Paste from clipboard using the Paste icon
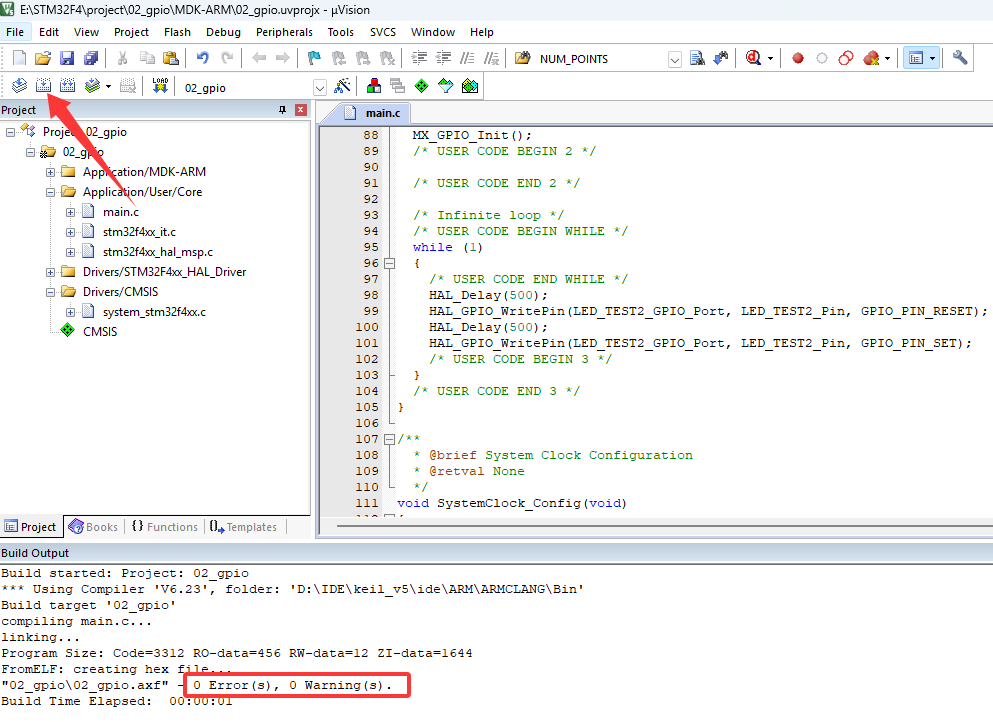This screenshot has height=722, width=993. pyautogui.click(x=171, y=58)
